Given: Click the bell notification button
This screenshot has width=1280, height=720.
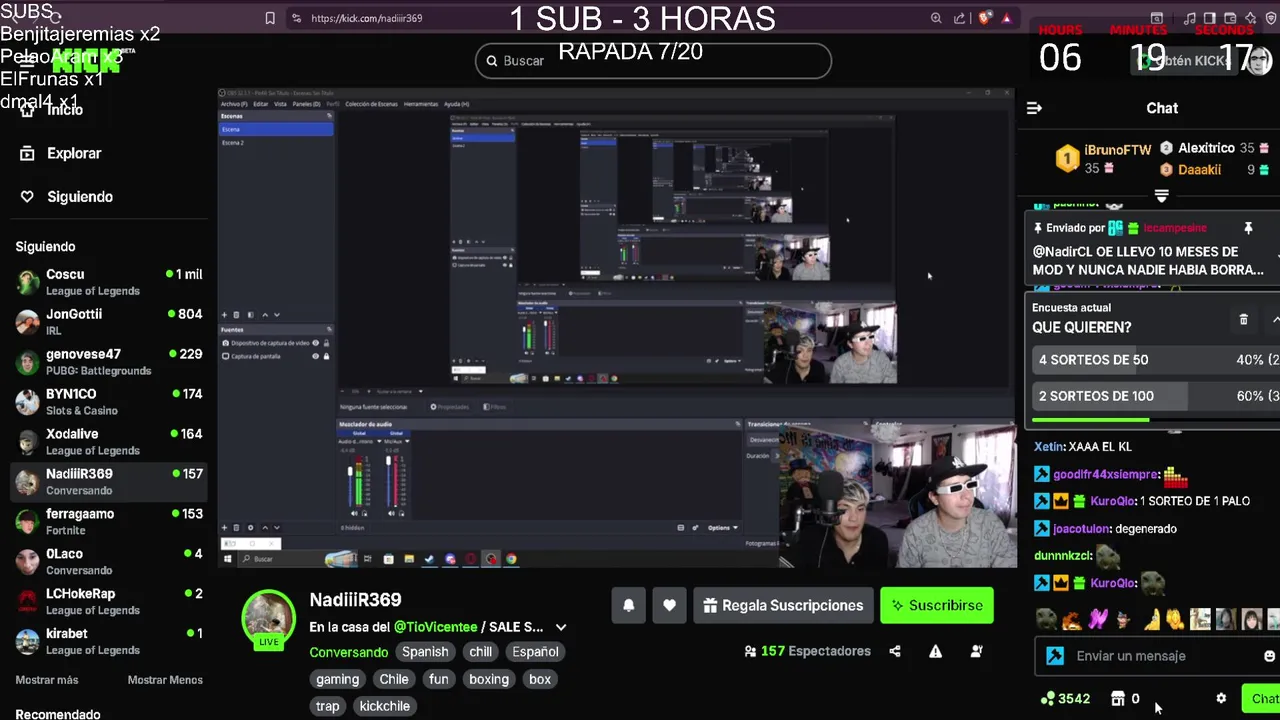Looking at the screenshot, I should click(x=629, y=605).
